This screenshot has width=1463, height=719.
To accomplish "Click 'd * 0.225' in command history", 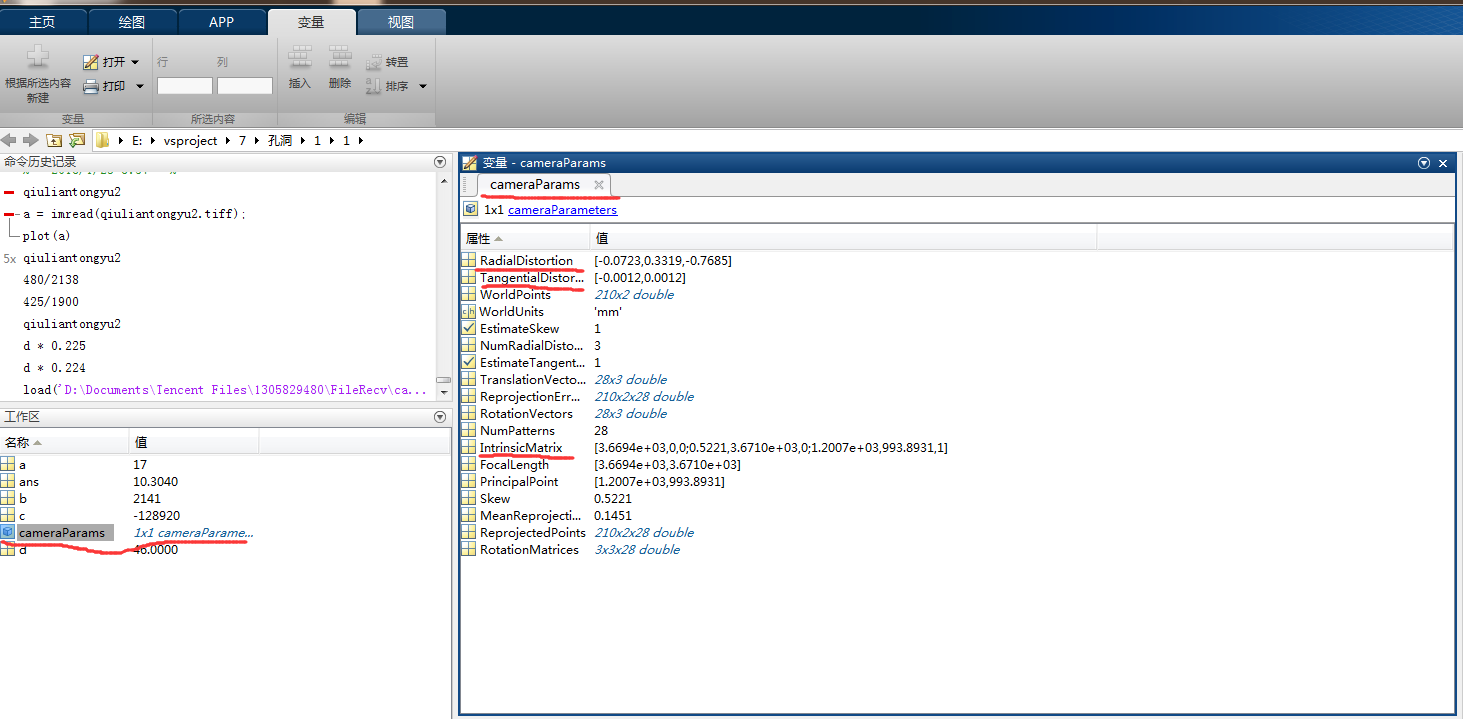I will point(54,346).
